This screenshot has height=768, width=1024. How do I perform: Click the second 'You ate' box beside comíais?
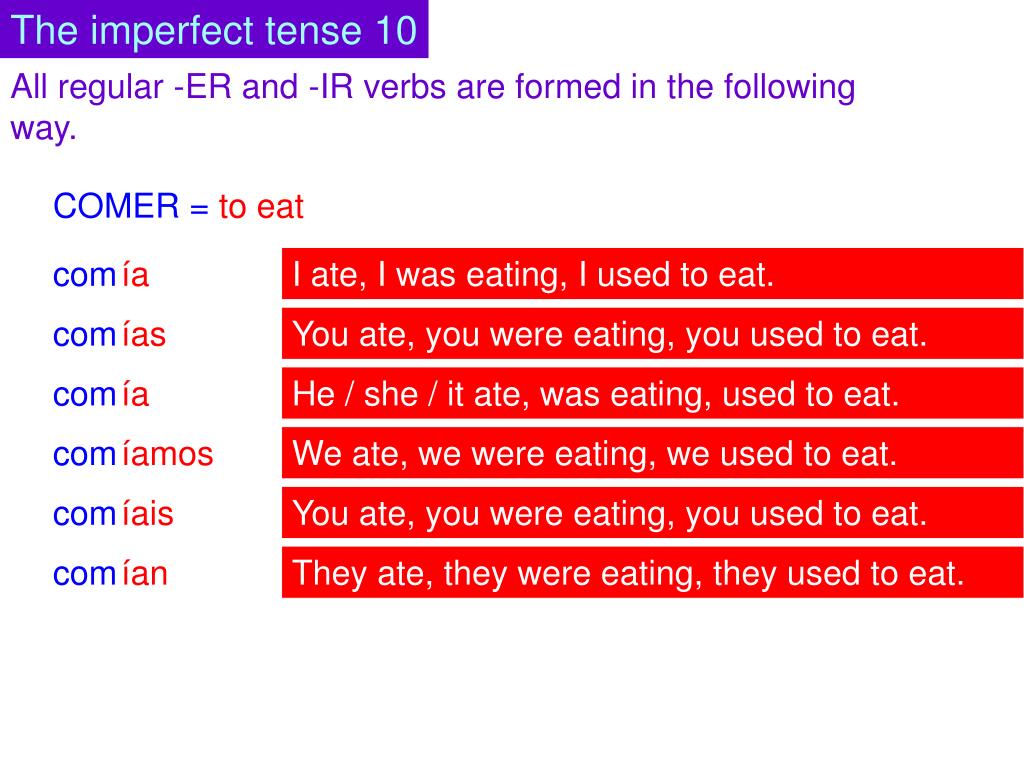point(652,513)
